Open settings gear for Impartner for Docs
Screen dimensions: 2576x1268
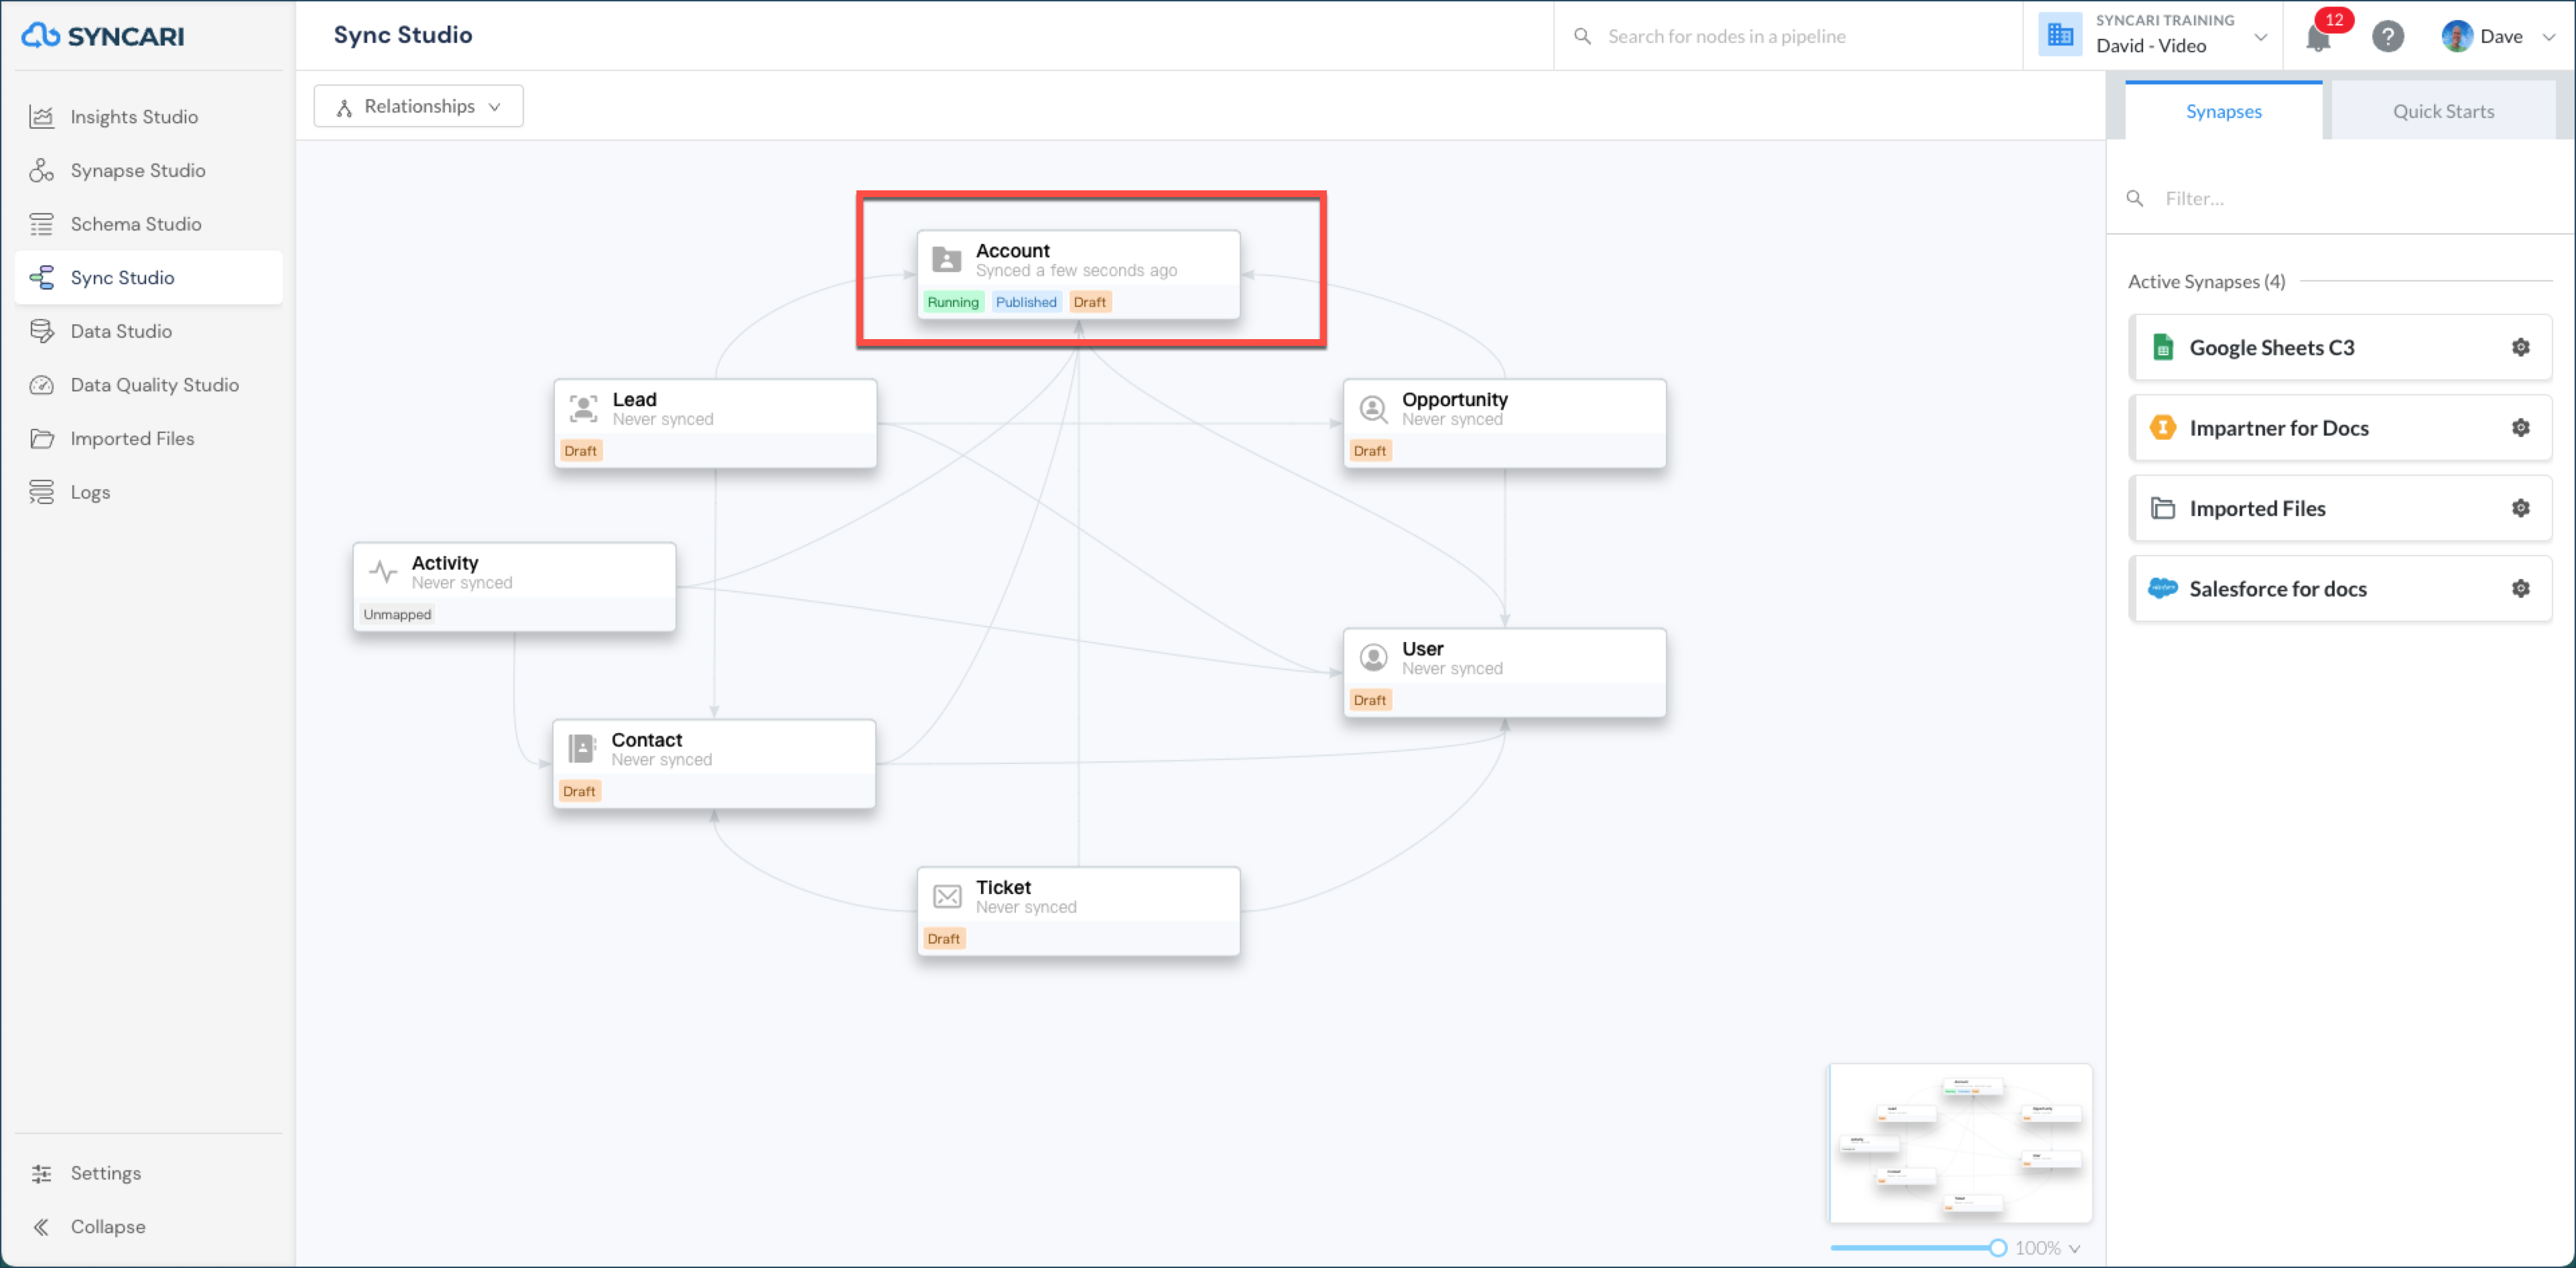click(2520, 428)
